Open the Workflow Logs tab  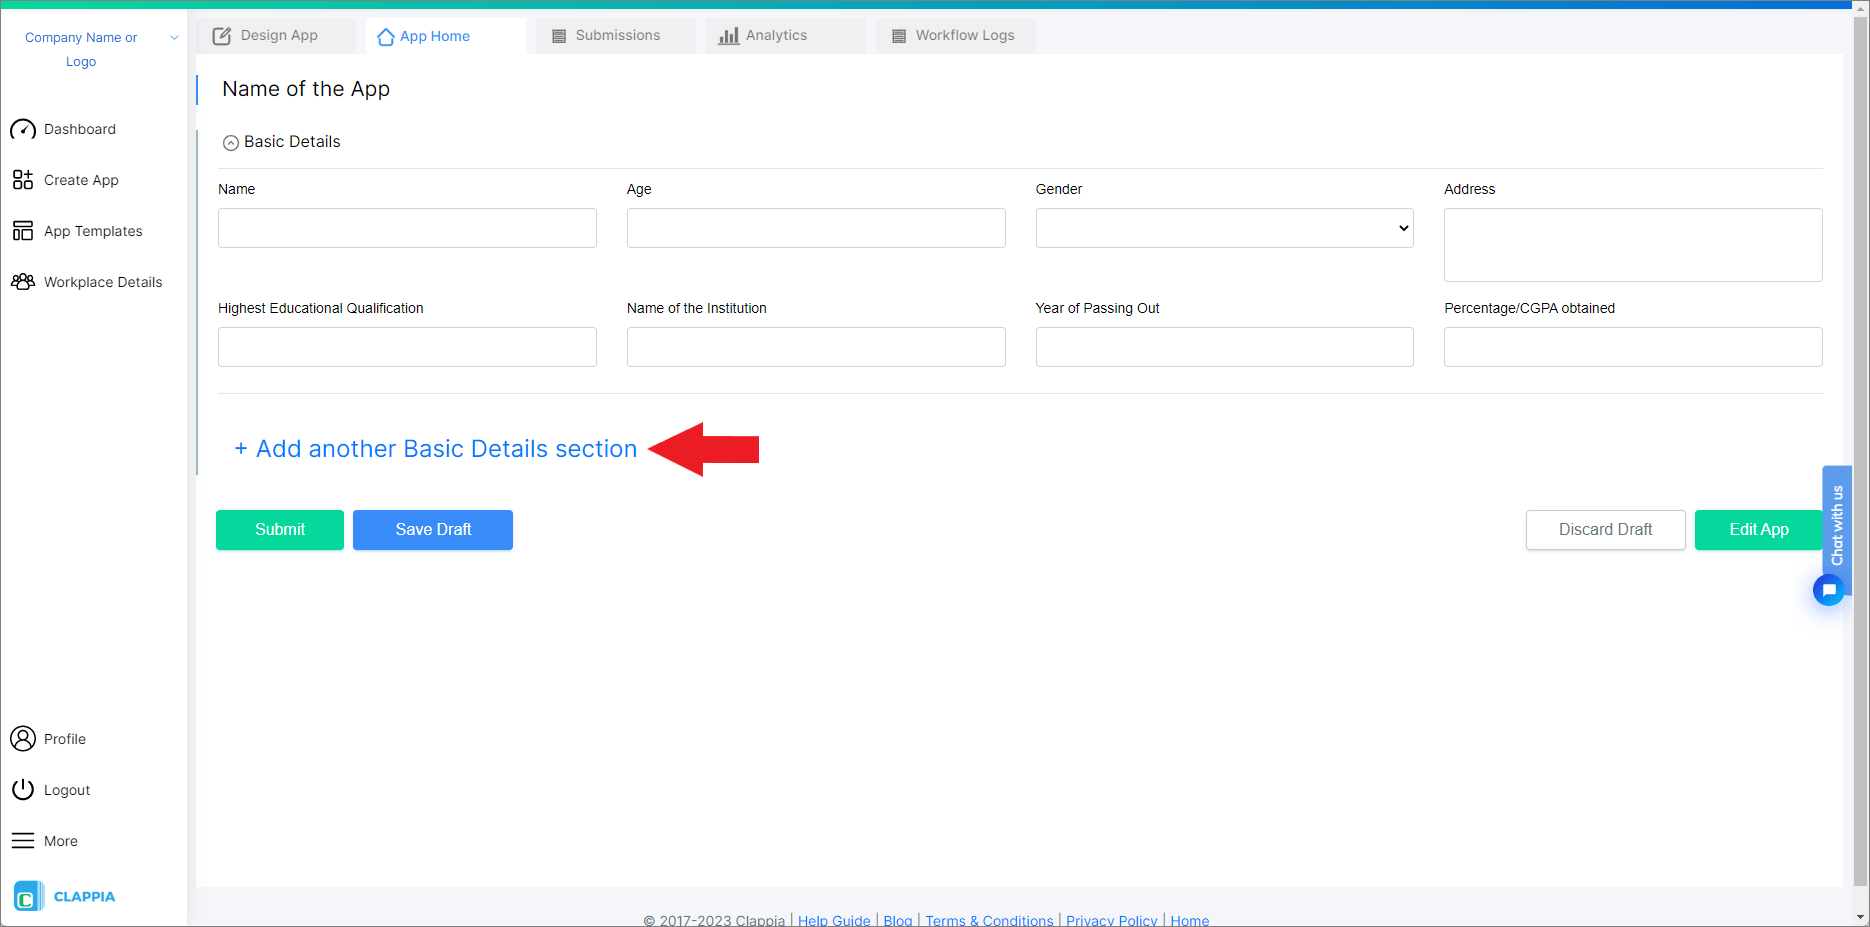coord(955,35)
